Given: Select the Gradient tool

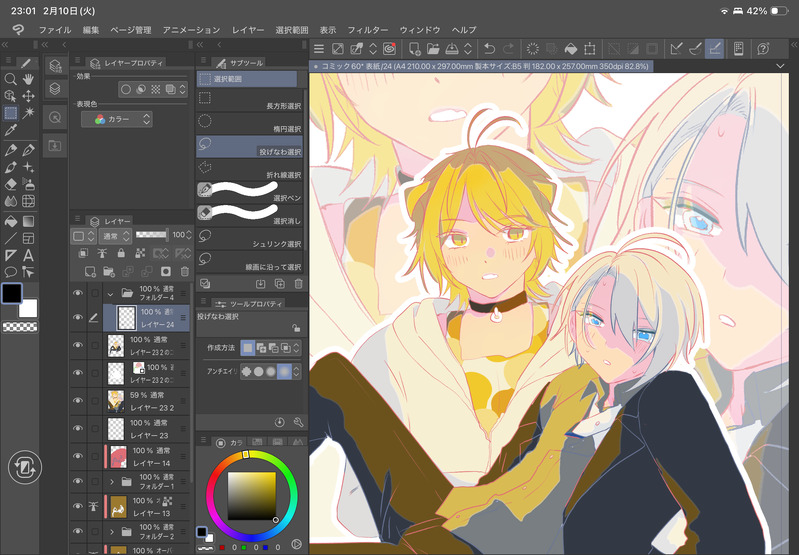Looking at the screenshot, I should (x=29, y=221).
